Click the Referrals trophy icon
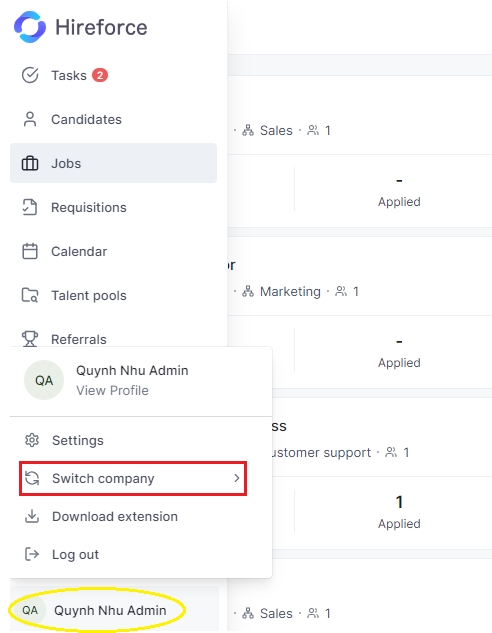Screen dimensions: 492x633 [30, 339]
